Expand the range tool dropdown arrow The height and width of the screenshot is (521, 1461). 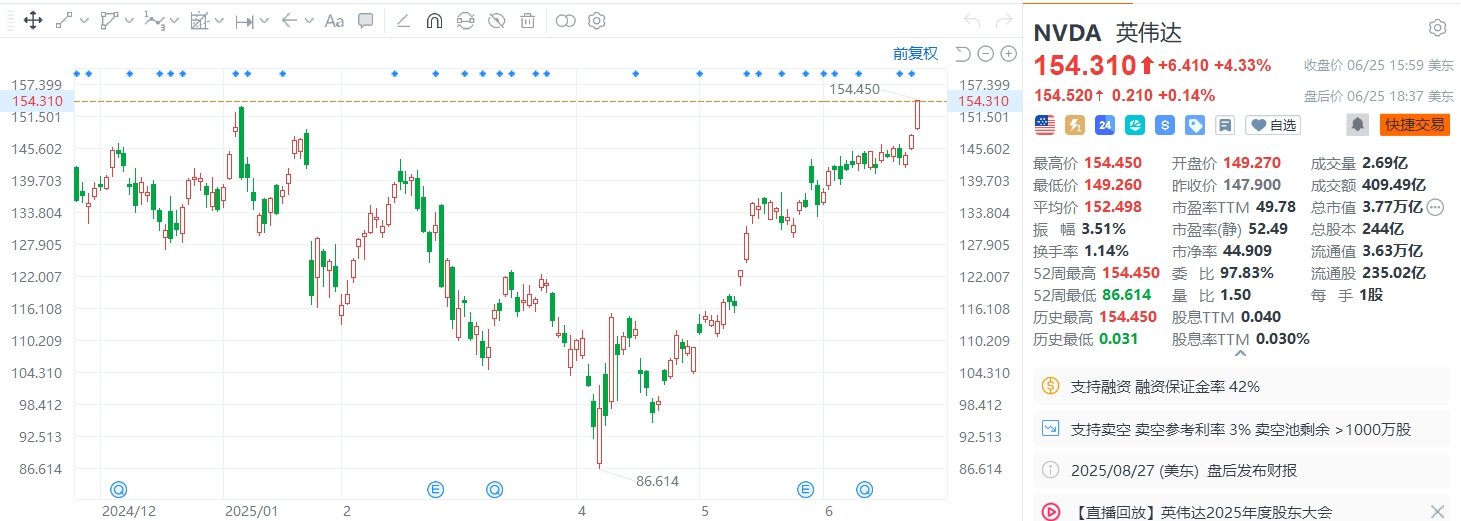(x=263, y=20)
